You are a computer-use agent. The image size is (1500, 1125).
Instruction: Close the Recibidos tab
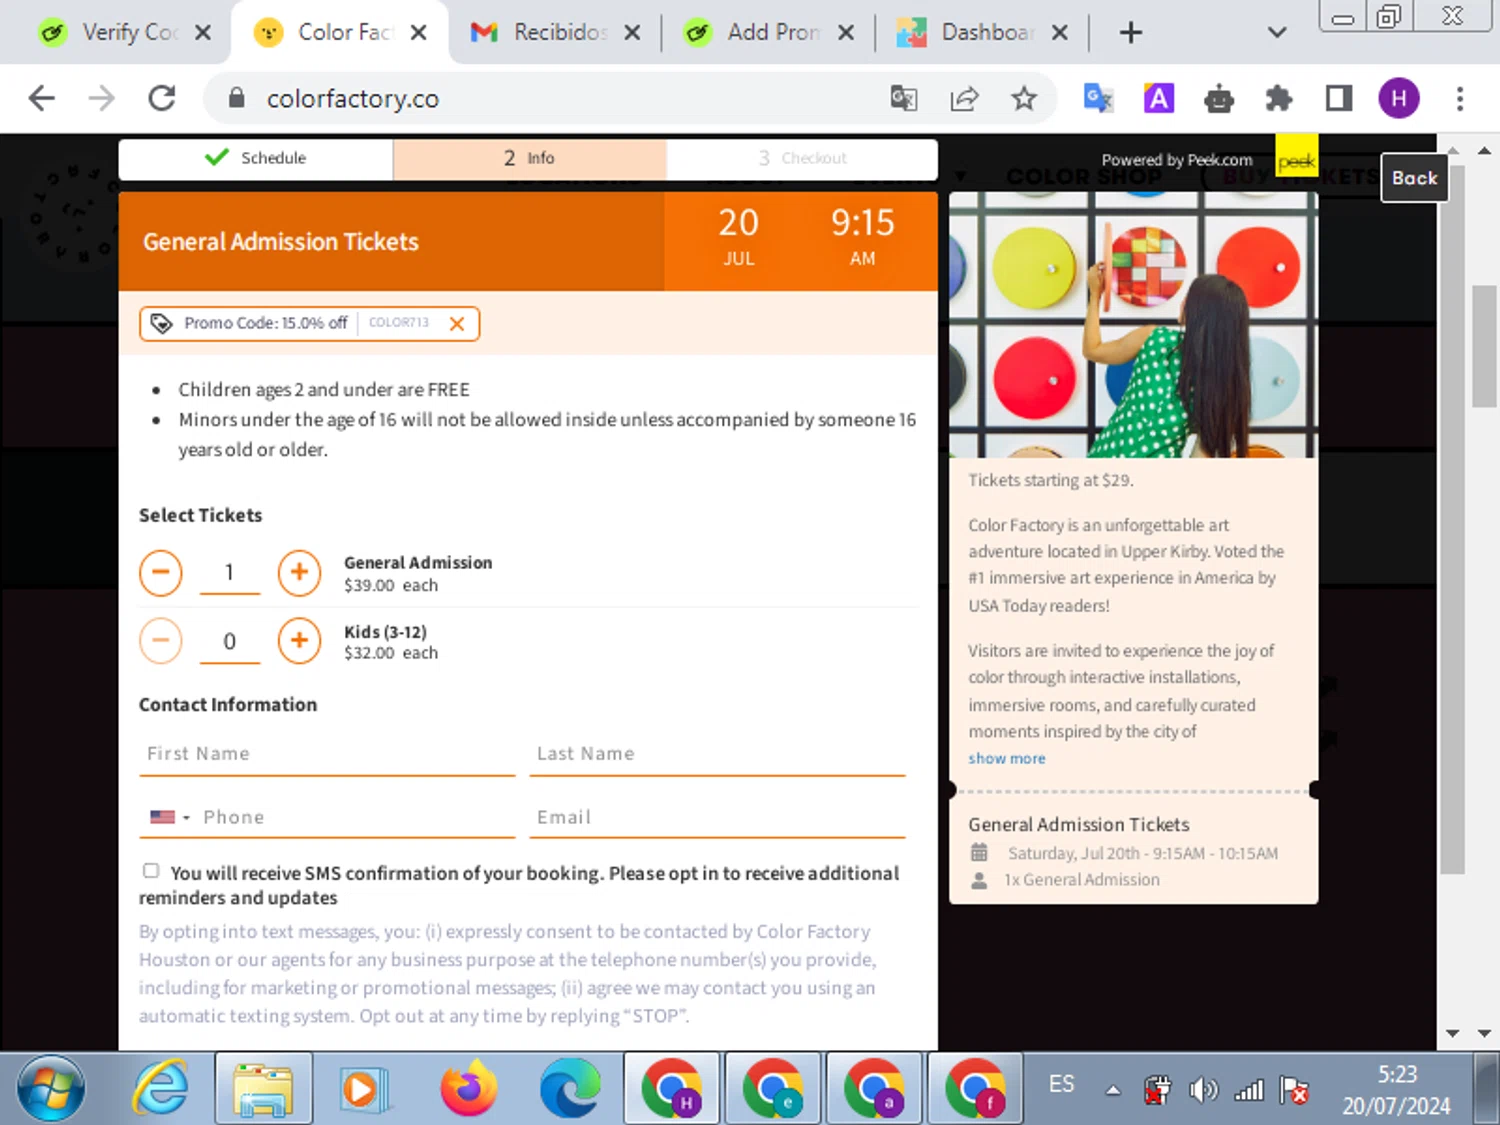[x=632, y=33]
